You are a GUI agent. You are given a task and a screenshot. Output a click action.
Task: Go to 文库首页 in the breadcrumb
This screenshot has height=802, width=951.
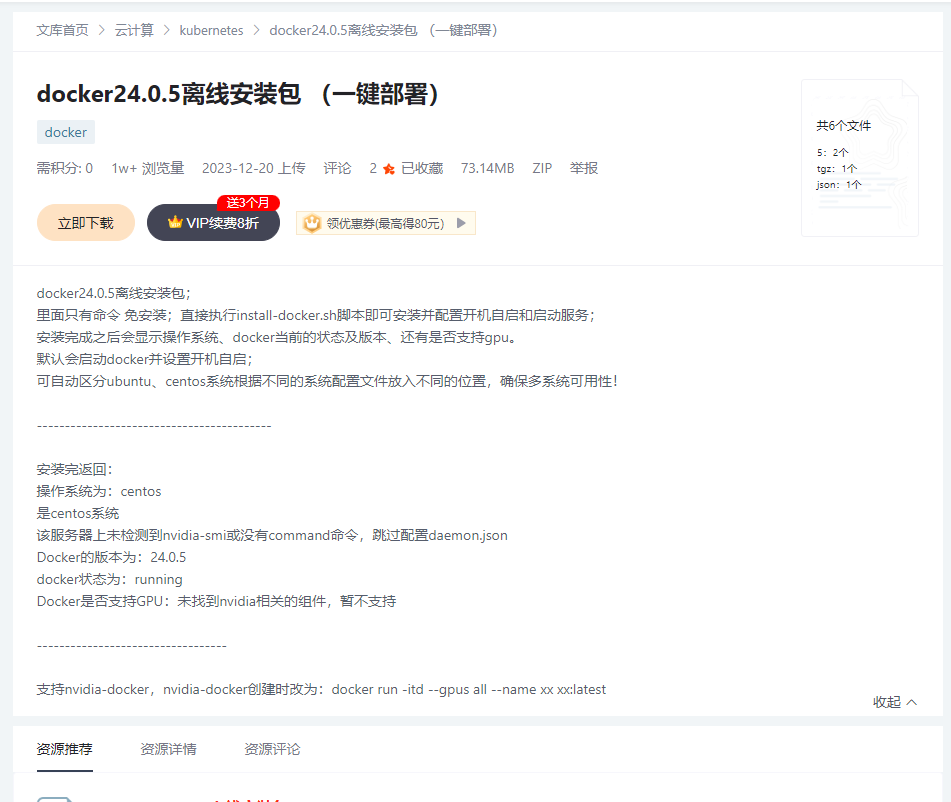tap(62, 30)
